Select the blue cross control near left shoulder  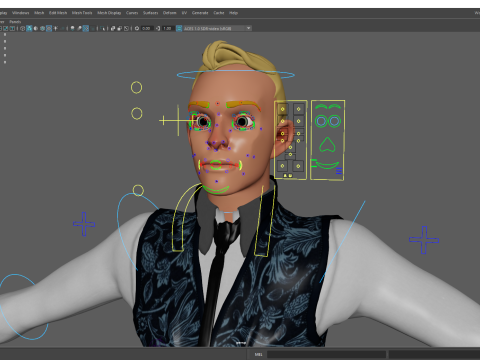pyautogui.click(x=84, y=224)
